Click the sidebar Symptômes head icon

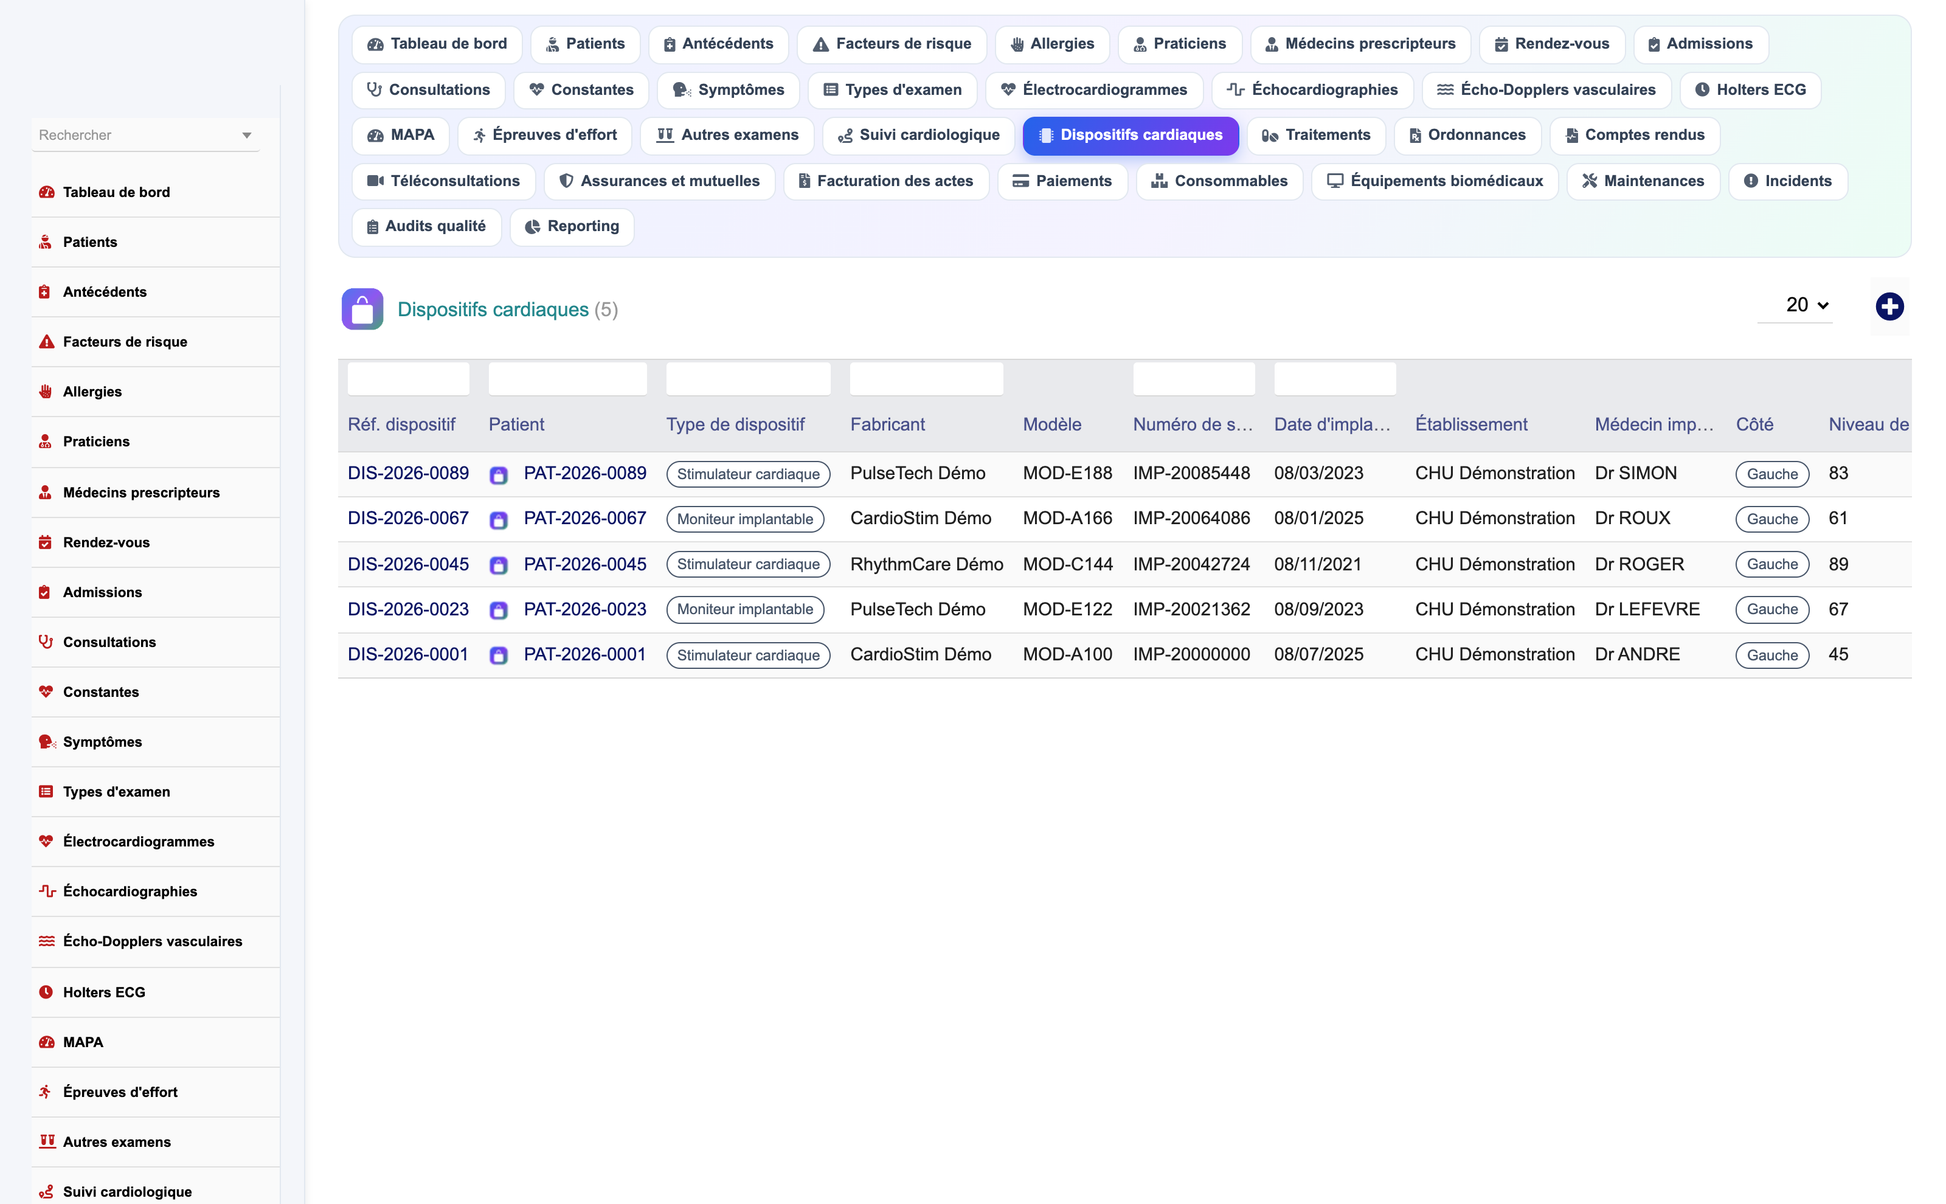(x=47, y=742)
